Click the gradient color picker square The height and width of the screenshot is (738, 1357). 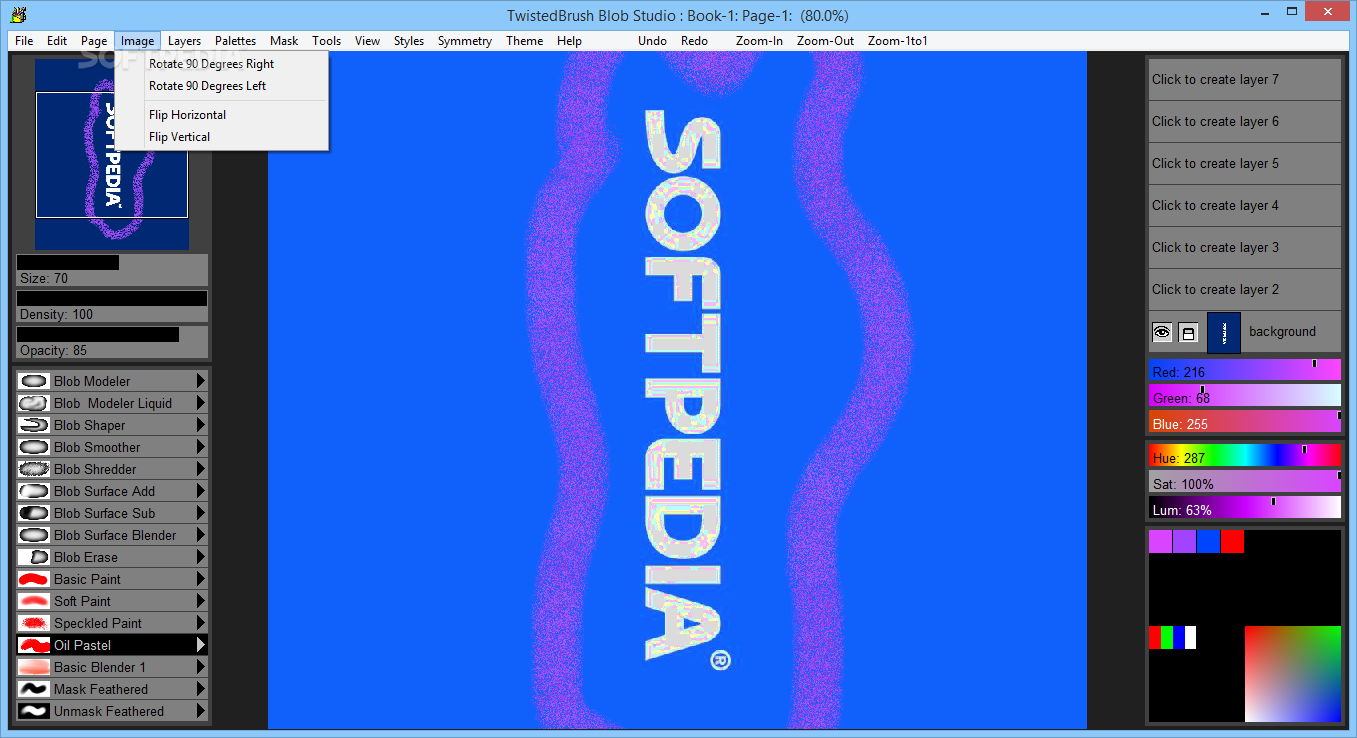1292,674
